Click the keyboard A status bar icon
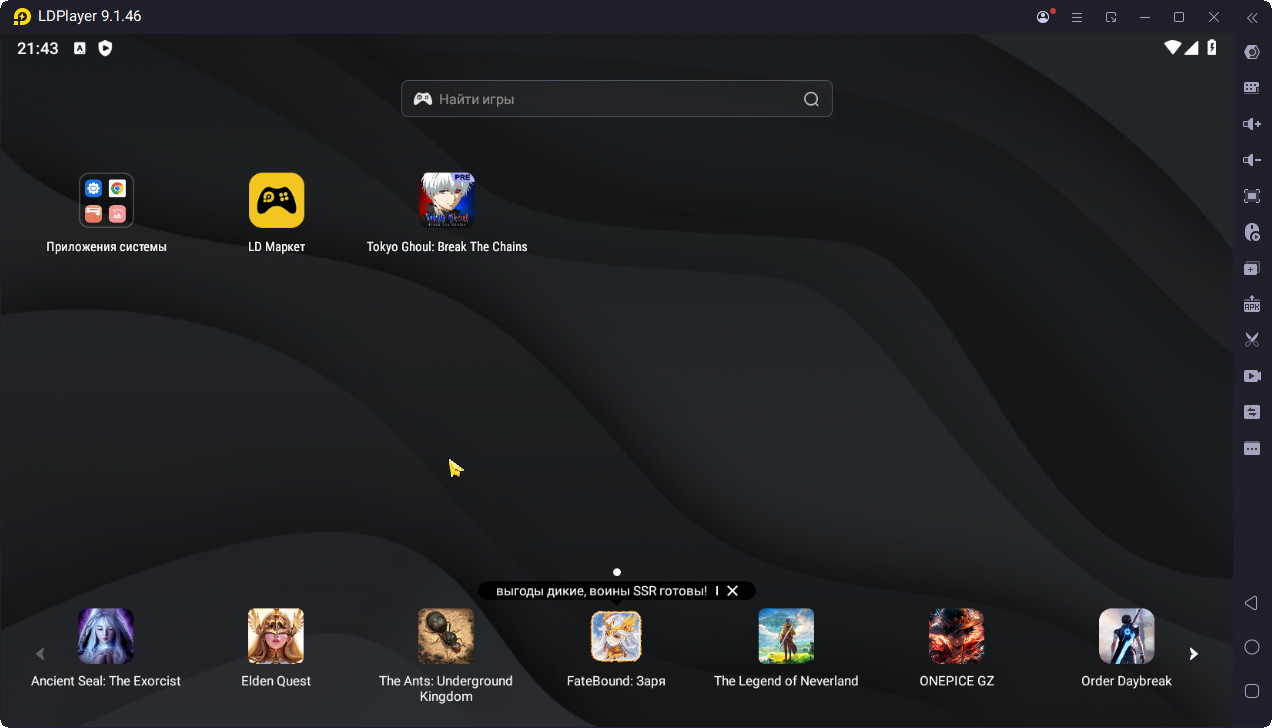Image resolution: width=1272 pixels, height=728 pixels. click(79, 48)
